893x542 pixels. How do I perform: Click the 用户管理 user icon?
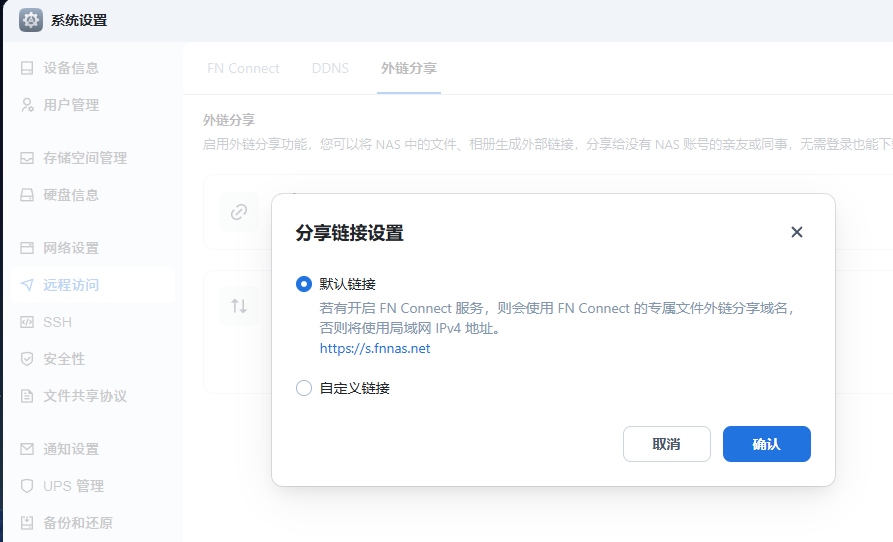coord(27,105)
